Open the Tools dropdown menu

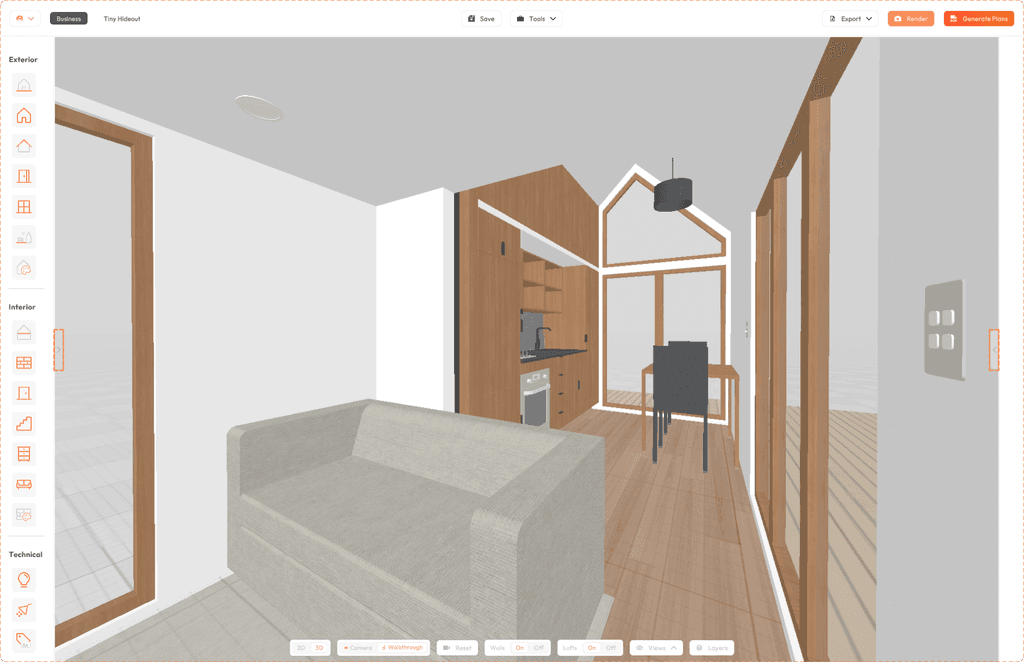pos(536,17)
